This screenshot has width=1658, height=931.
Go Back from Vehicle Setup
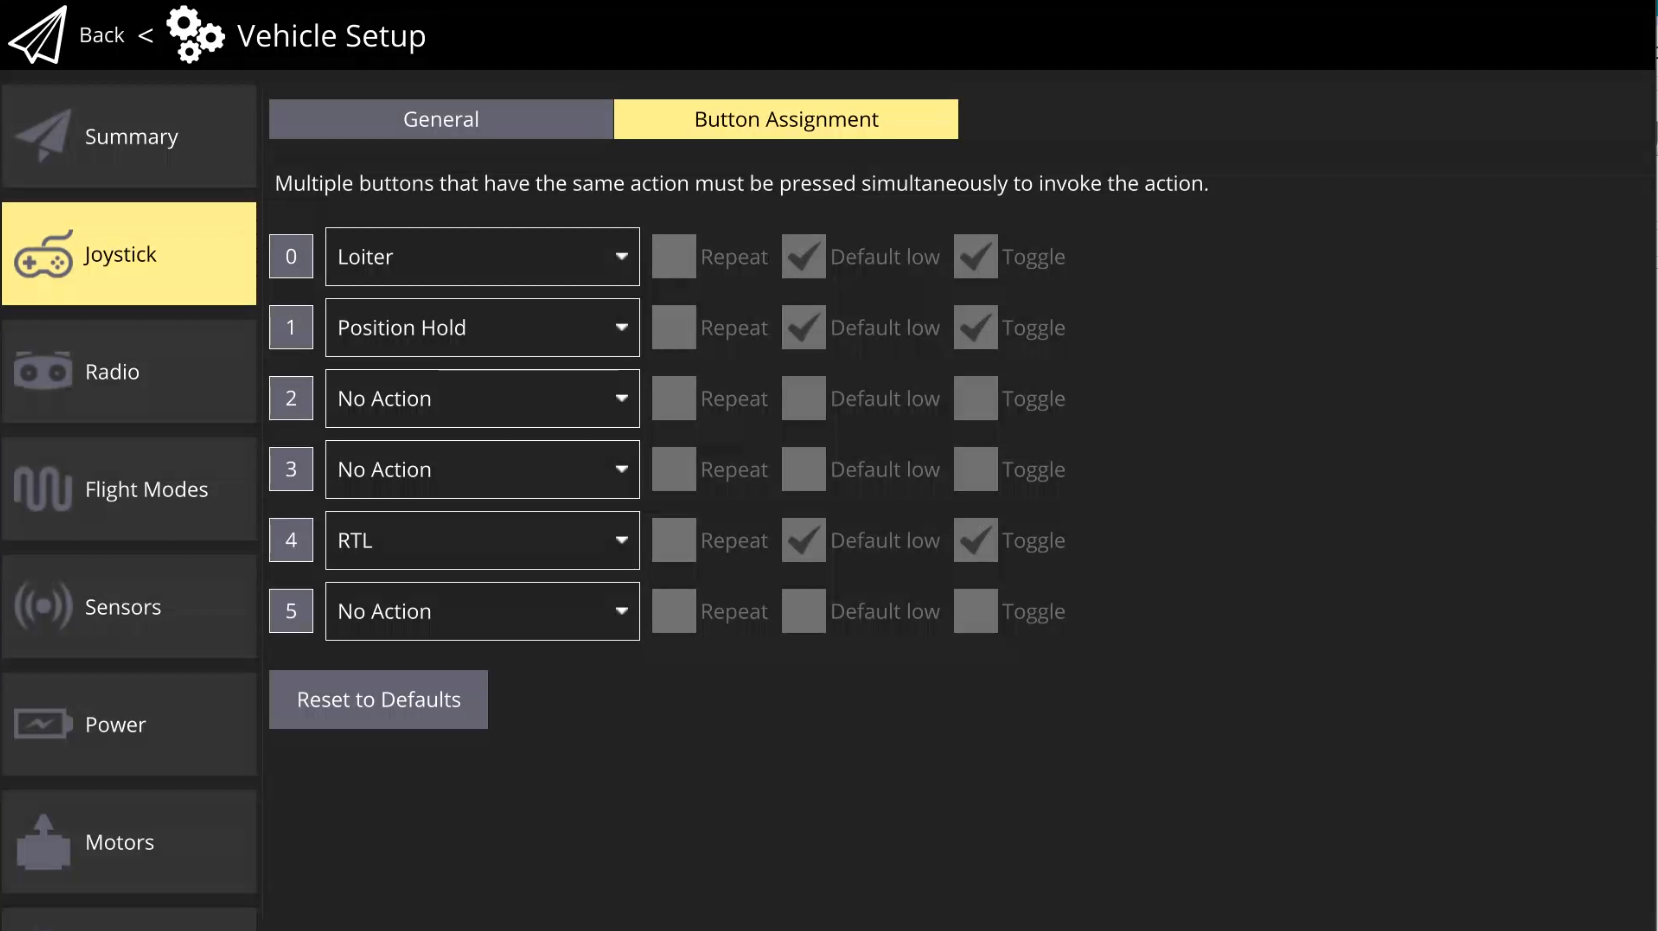[x=102, y=35]
